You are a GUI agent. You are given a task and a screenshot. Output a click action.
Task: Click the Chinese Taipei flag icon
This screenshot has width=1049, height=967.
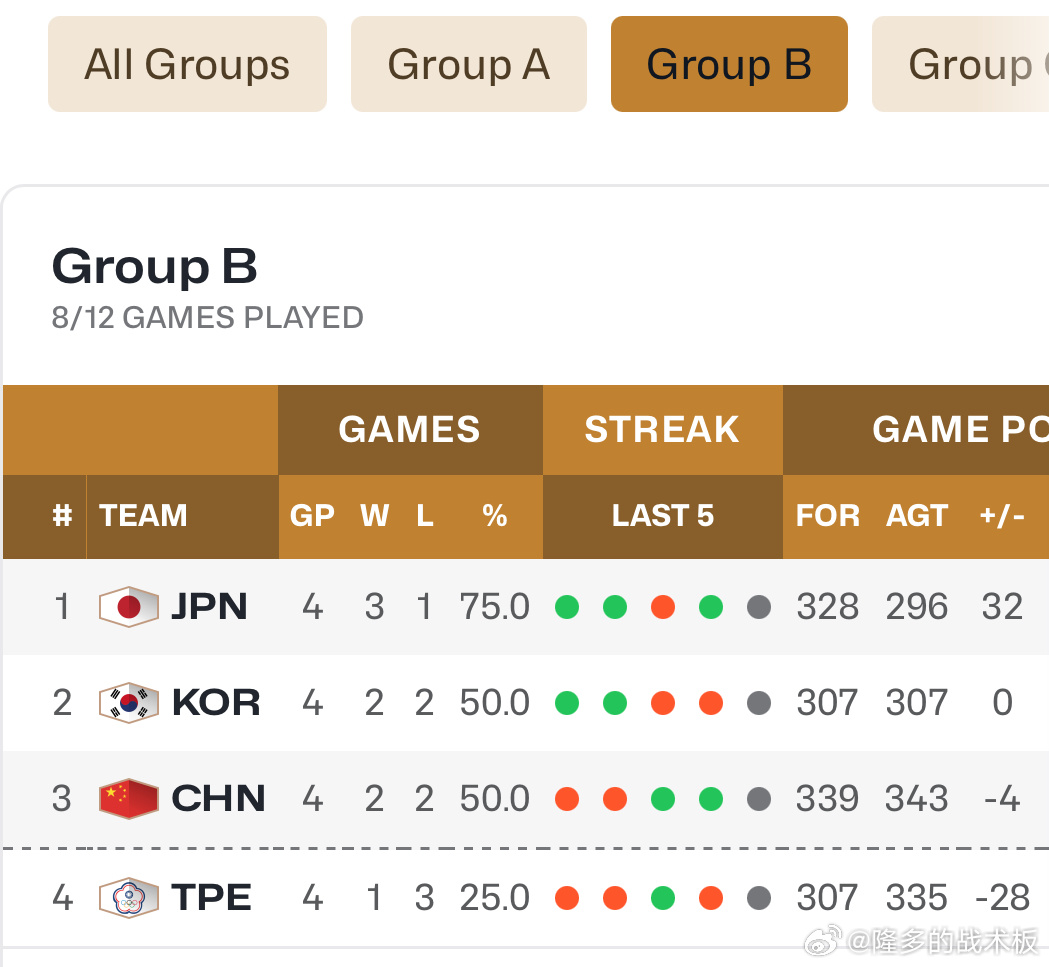tap(129, 897)
